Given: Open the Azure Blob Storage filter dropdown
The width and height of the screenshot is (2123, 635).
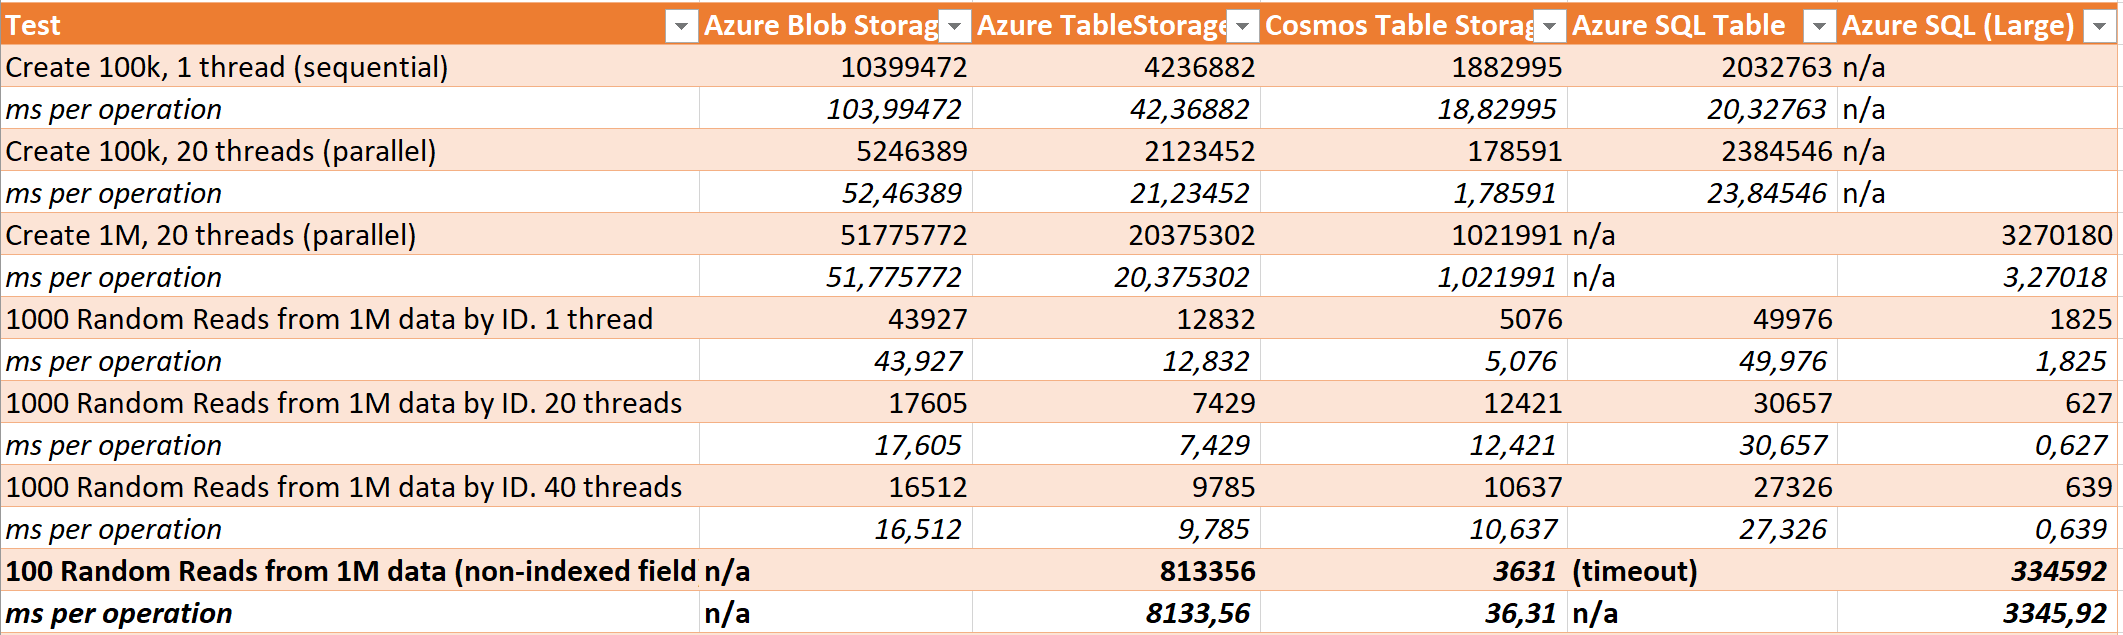Looking at the screenshot, I should coord(955,26).
